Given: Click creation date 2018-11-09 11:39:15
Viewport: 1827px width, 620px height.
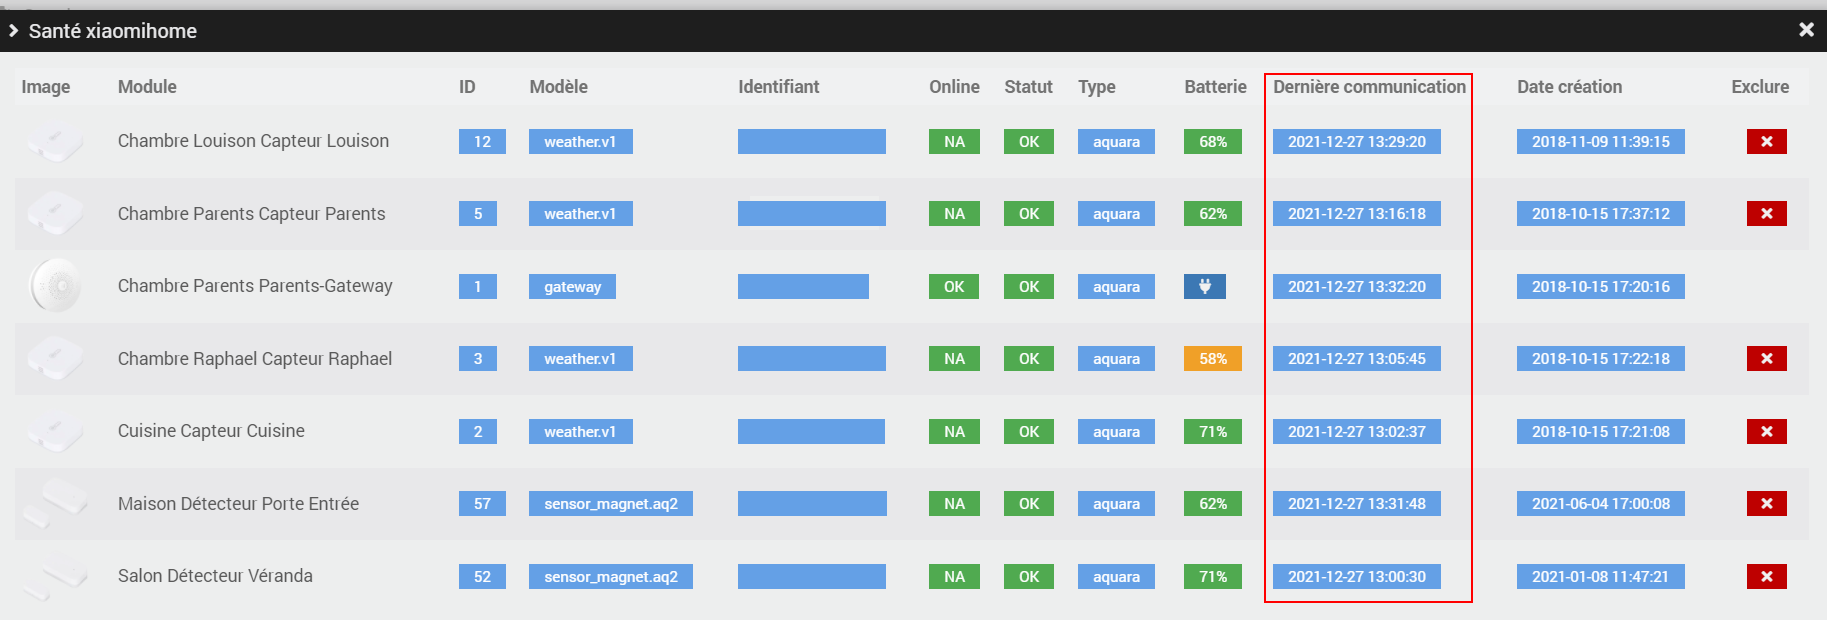Looking at the screenshot, I should click(1600, 142).
